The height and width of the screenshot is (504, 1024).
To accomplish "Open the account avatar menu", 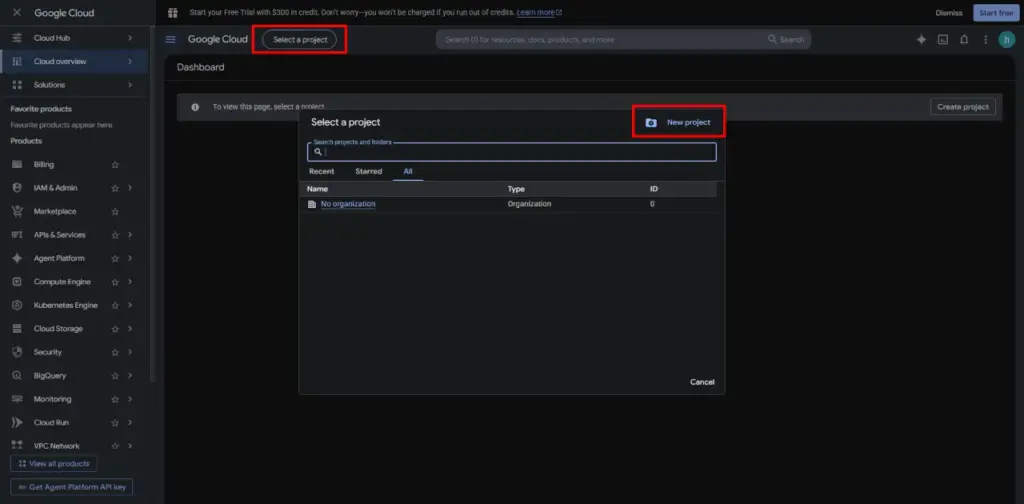I will coord(1006,40).
